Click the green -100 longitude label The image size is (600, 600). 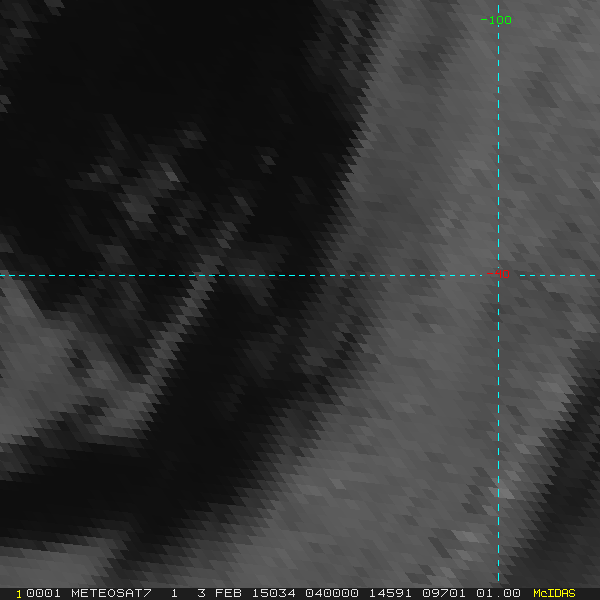496,20
